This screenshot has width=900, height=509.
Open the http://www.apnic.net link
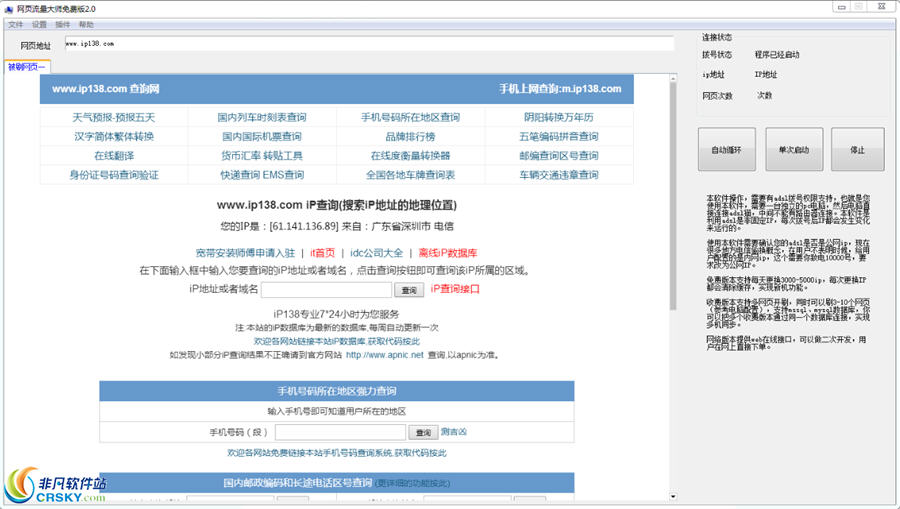click(385, 355)
